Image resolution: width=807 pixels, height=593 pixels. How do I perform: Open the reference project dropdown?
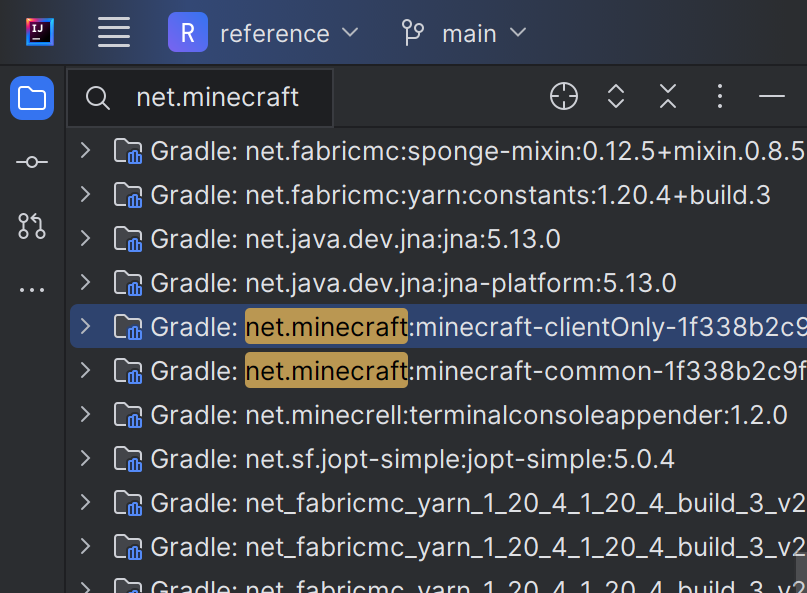coord(264,33)
